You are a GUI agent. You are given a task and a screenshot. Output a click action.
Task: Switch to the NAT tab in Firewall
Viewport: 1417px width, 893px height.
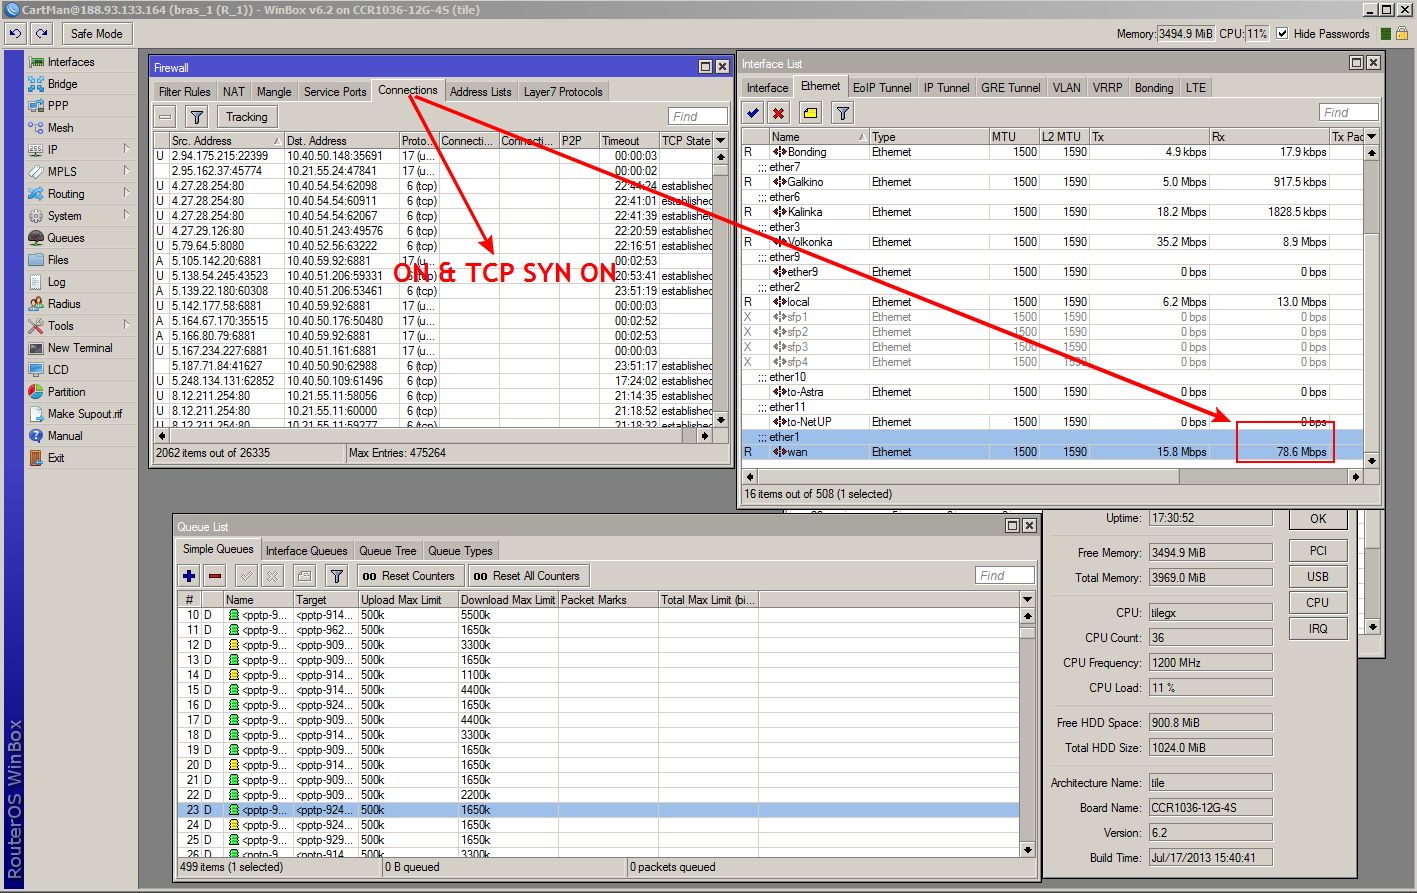tap(234, 92)
